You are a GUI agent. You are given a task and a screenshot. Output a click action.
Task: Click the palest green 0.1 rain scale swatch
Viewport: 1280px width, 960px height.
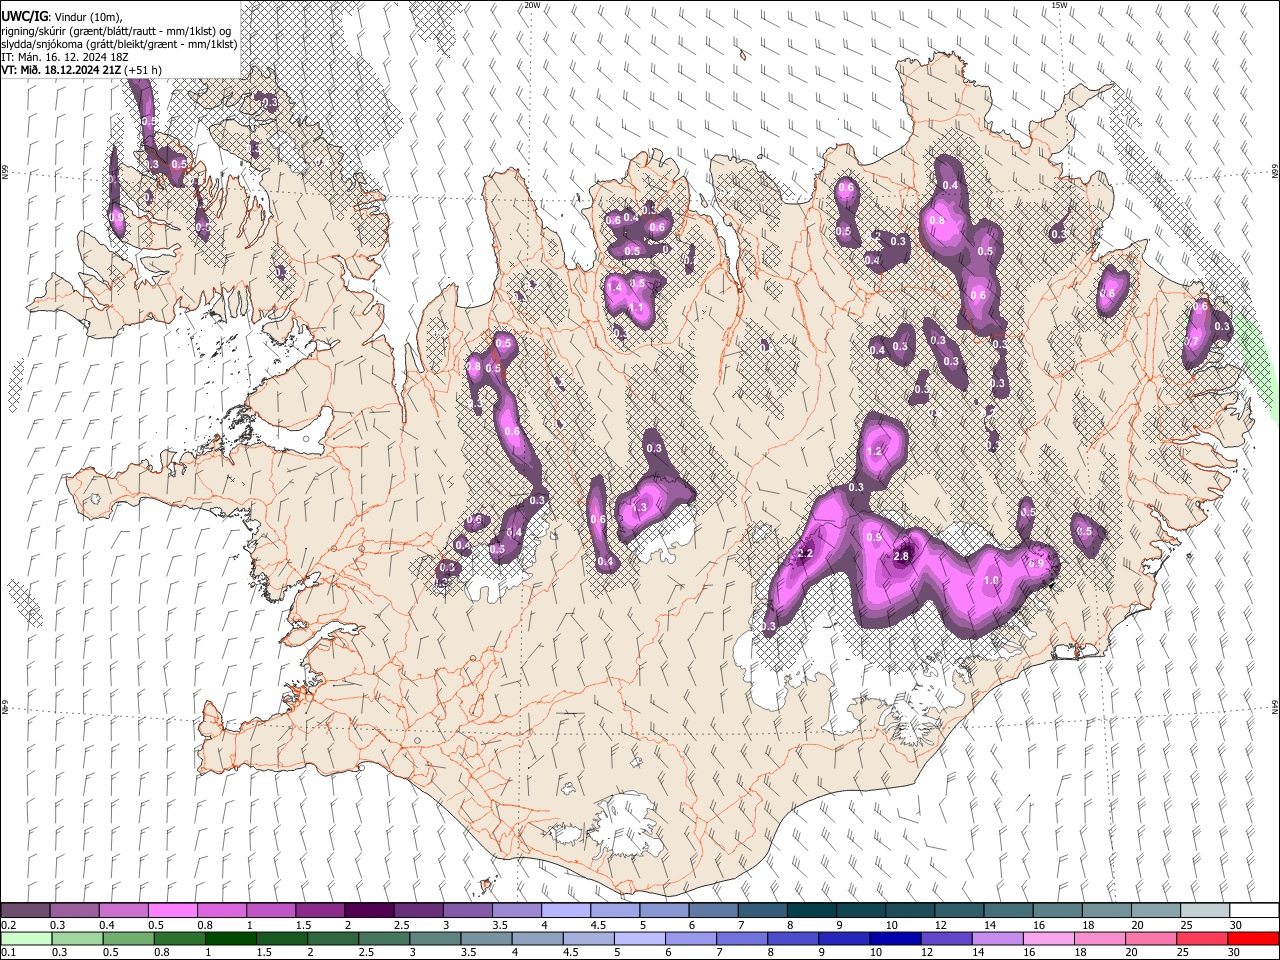[x=26, y=938]
